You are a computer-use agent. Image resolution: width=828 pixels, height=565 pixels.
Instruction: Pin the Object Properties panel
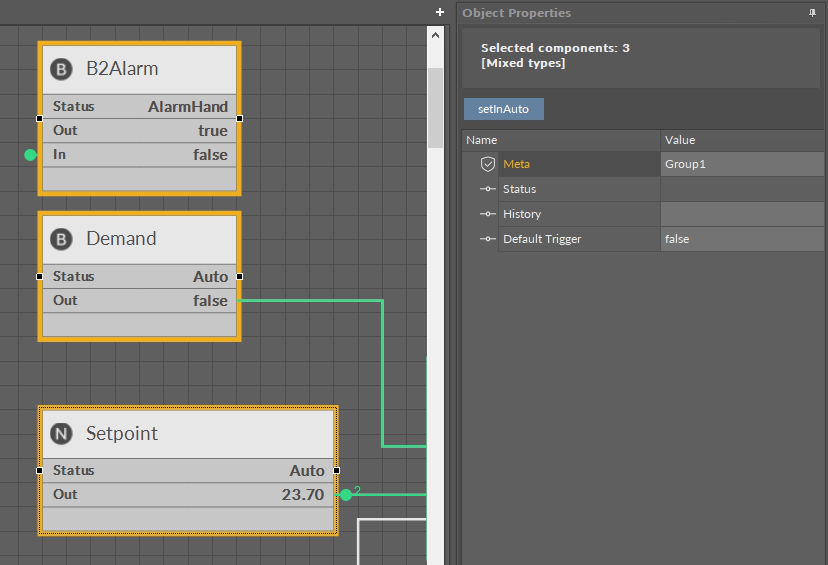tap(812, 13)
